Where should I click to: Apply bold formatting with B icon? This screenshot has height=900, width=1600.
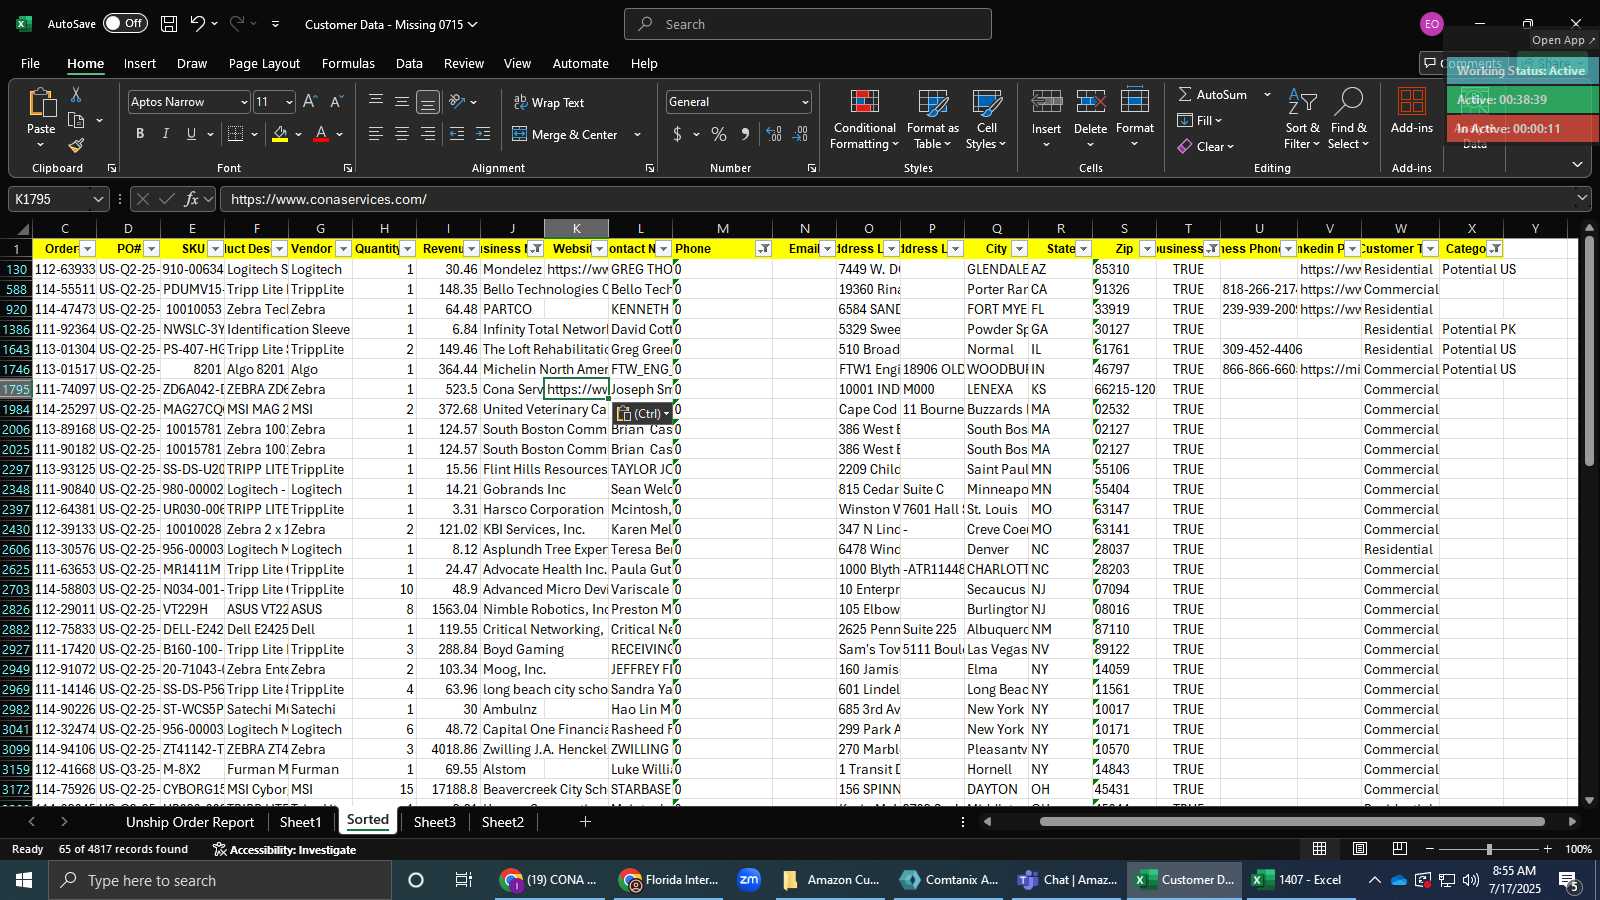140,134
